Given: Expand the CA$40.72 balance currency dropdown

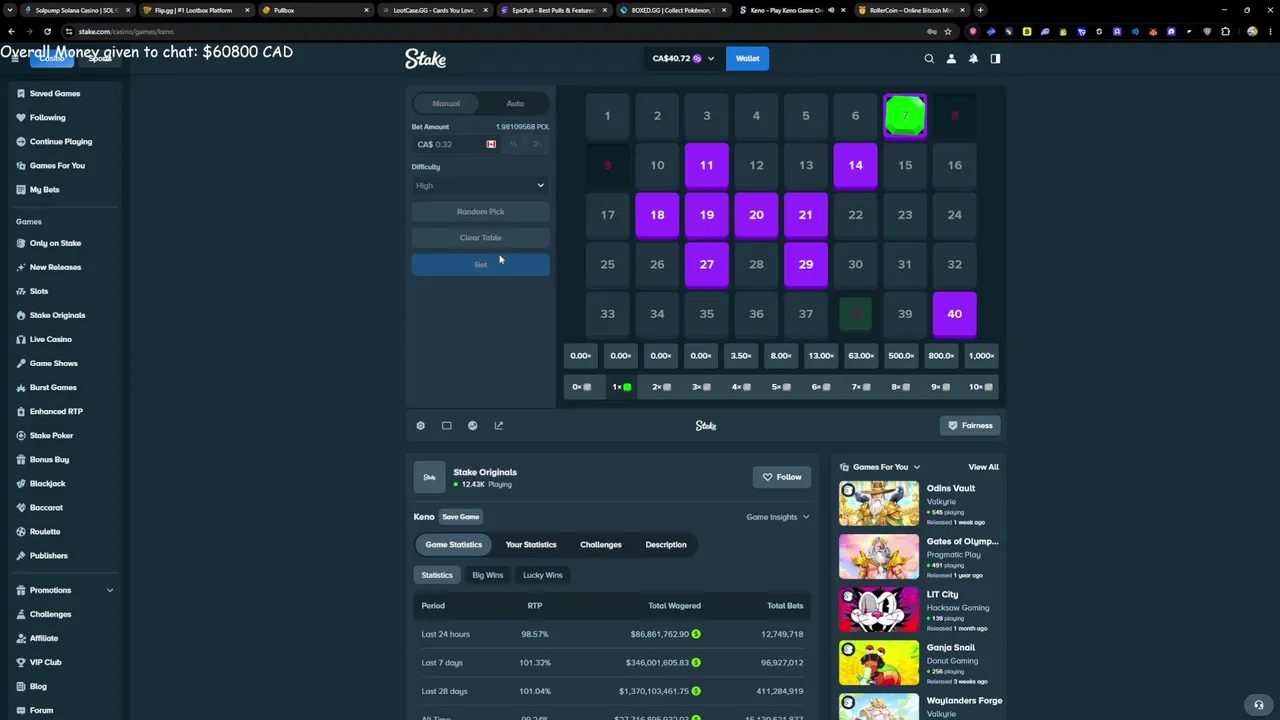Looking at the screenshot, I should tap(683, 59).
